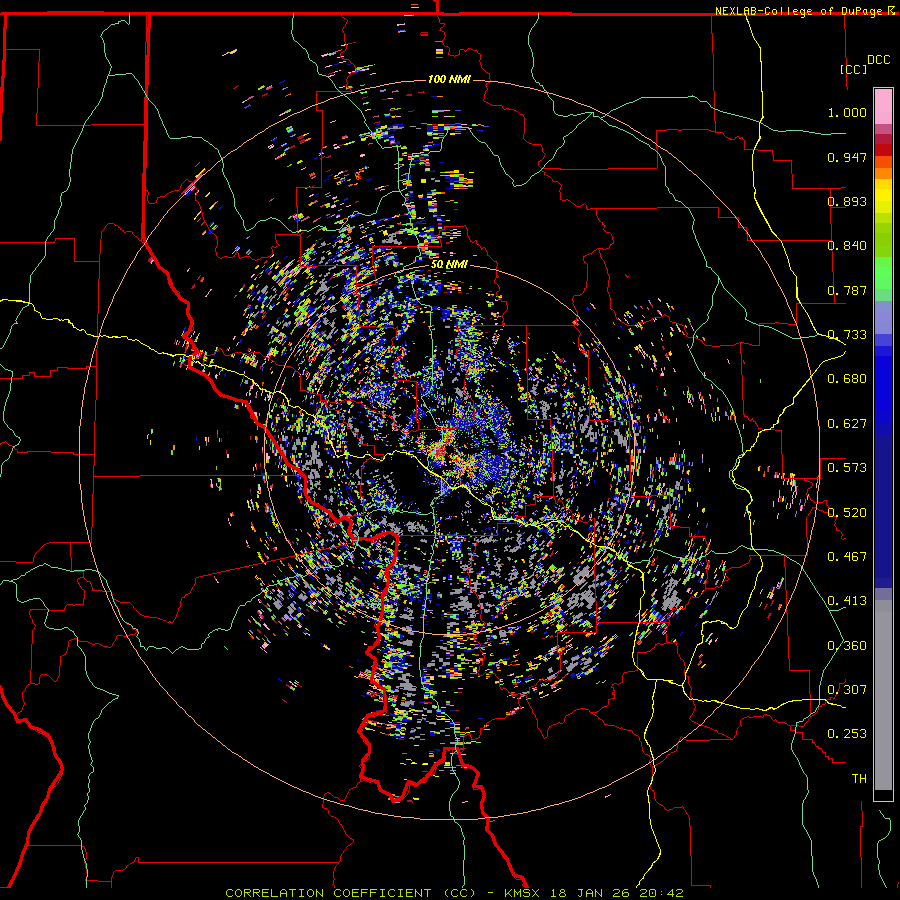Viewport: 900px width, 900px height.
Task: Click the DCC product label
Action: (878, 60)
